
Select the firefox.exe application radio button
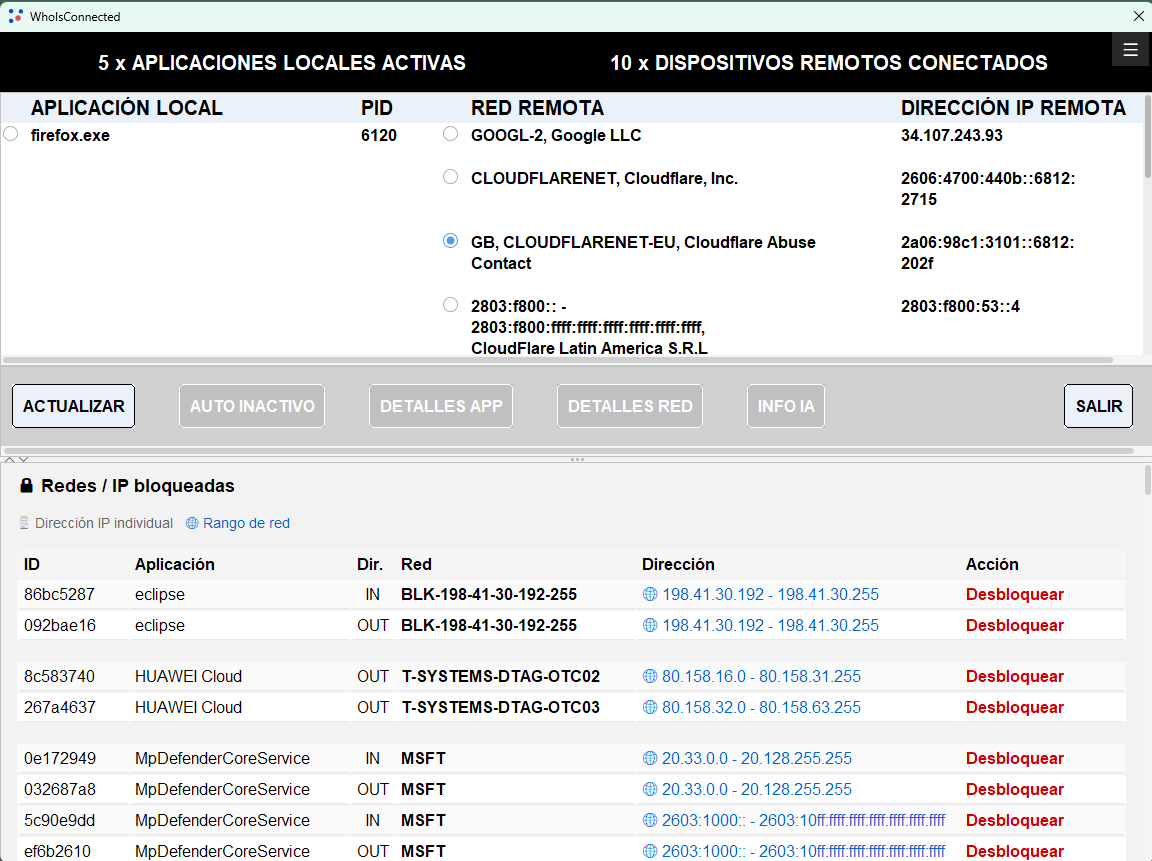pos(11,134)
